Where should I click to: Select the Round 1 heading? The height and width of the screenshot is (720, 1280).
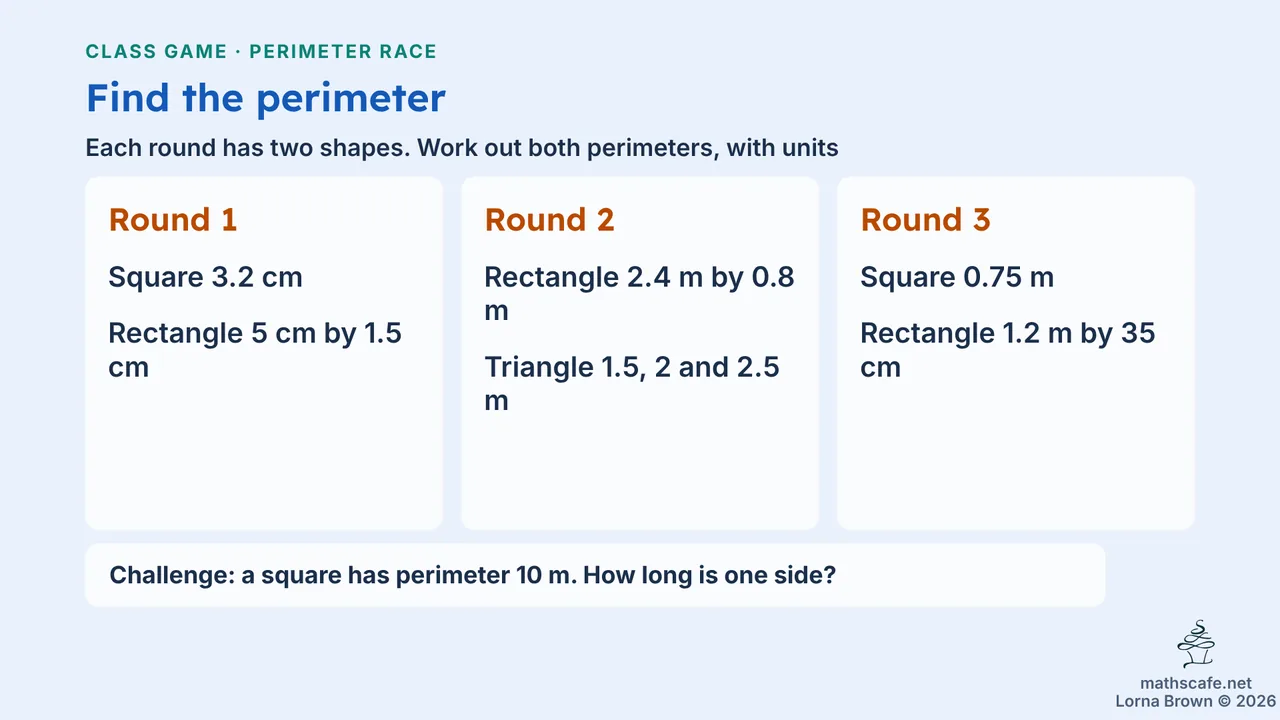pyautogui.click(x=173, y=220)
